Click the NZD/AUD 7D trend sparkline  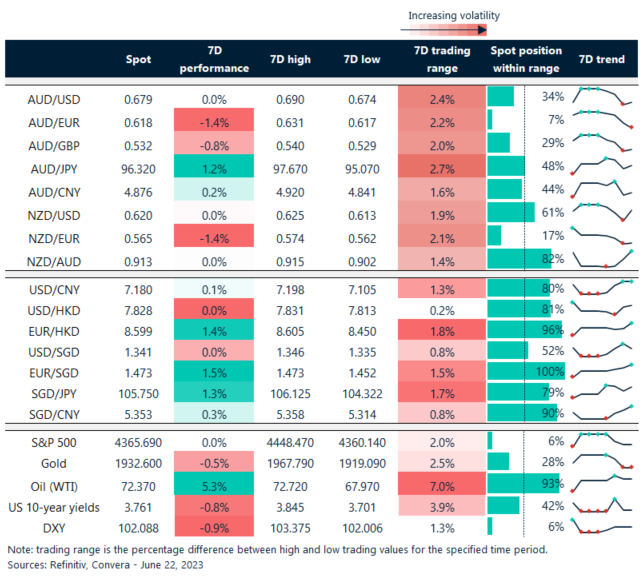(x=602, y=258)
